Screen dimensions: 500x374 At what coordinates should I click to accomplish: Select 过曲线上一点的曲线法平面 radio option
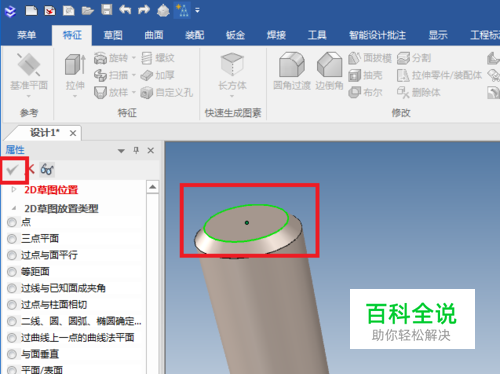pyautogui.click(x=12, y=338)
